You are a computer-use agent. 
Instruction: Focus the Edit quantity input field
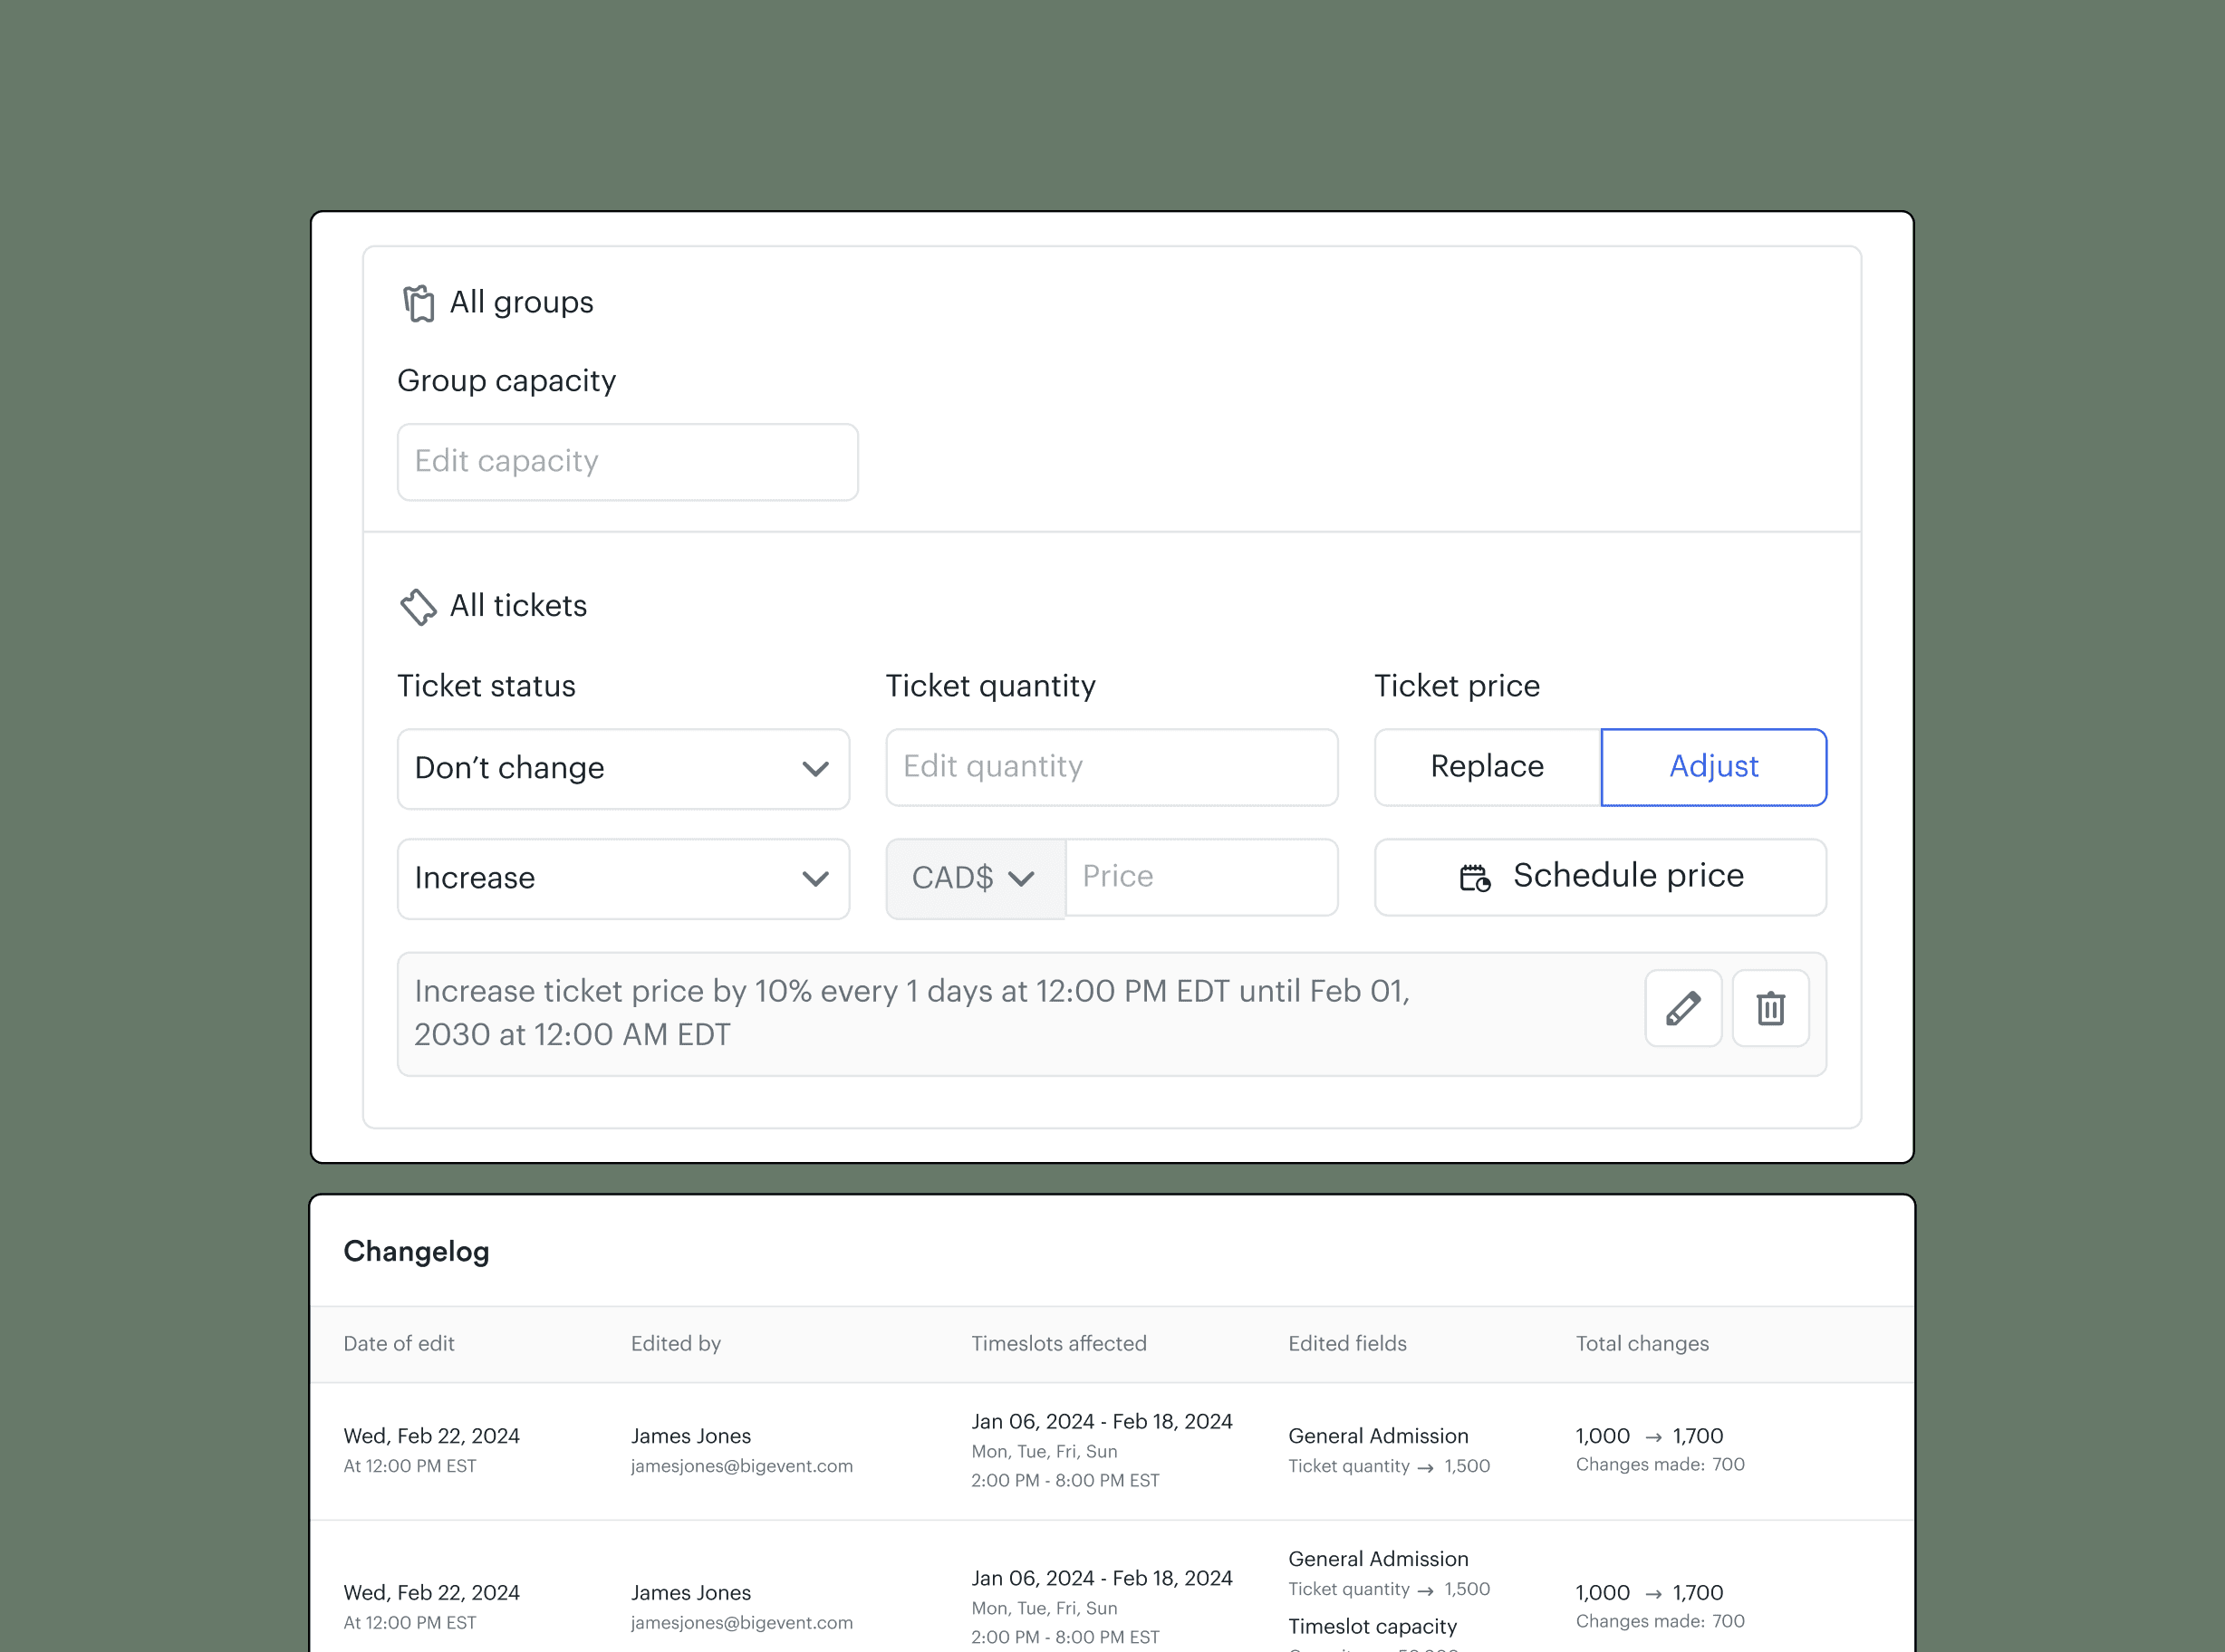[x=1111, y=767]
